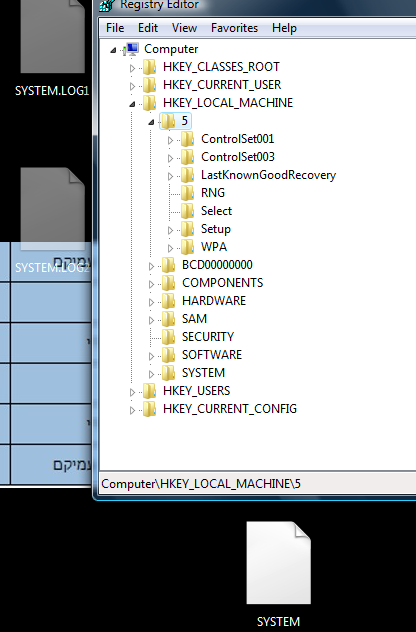Open the Edit menu
Image resolution: width=416 pixels, height=632 pixels.
pos(148,28)
